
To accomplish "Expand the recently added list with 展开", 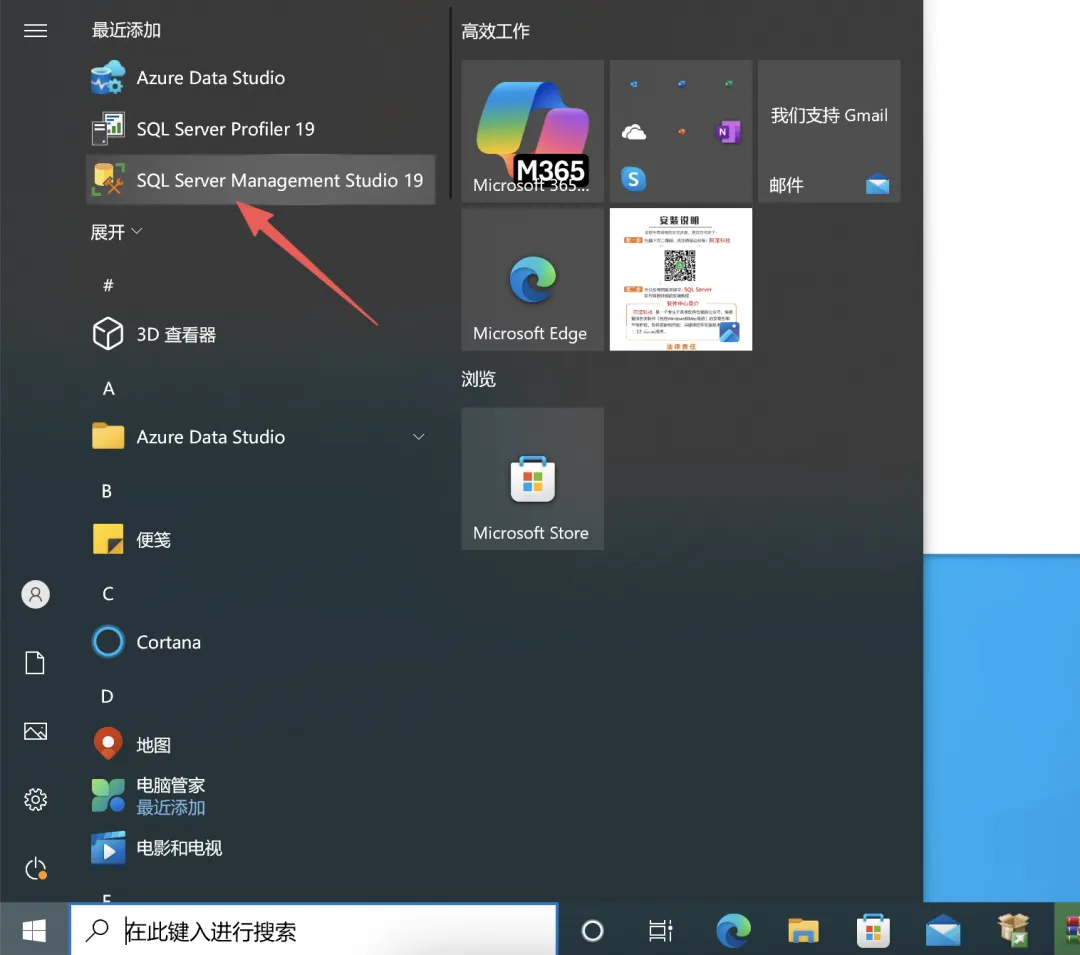I will tap(116, 232).
